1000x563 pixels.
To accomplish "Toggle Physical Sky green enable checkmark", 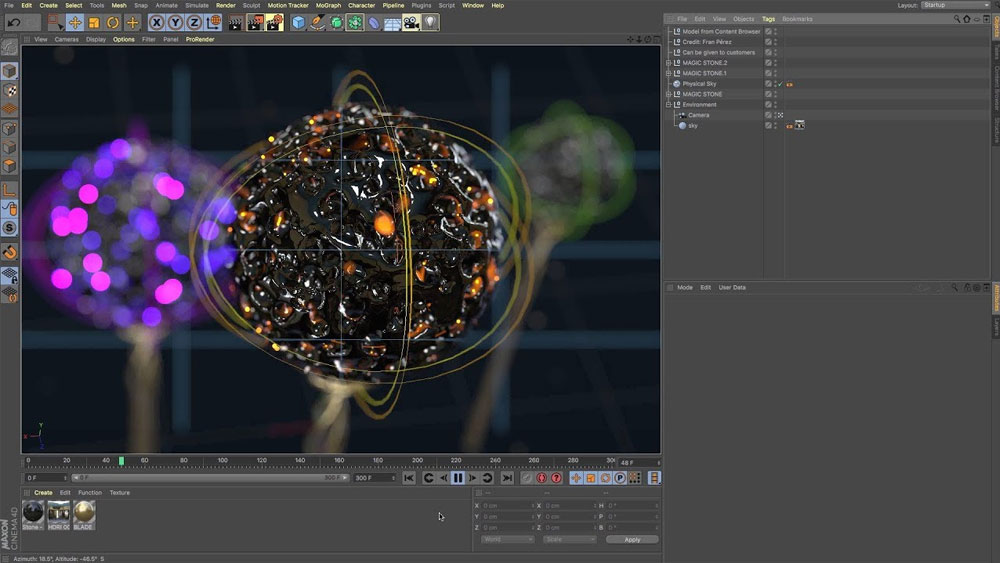I will coord(779,84).
